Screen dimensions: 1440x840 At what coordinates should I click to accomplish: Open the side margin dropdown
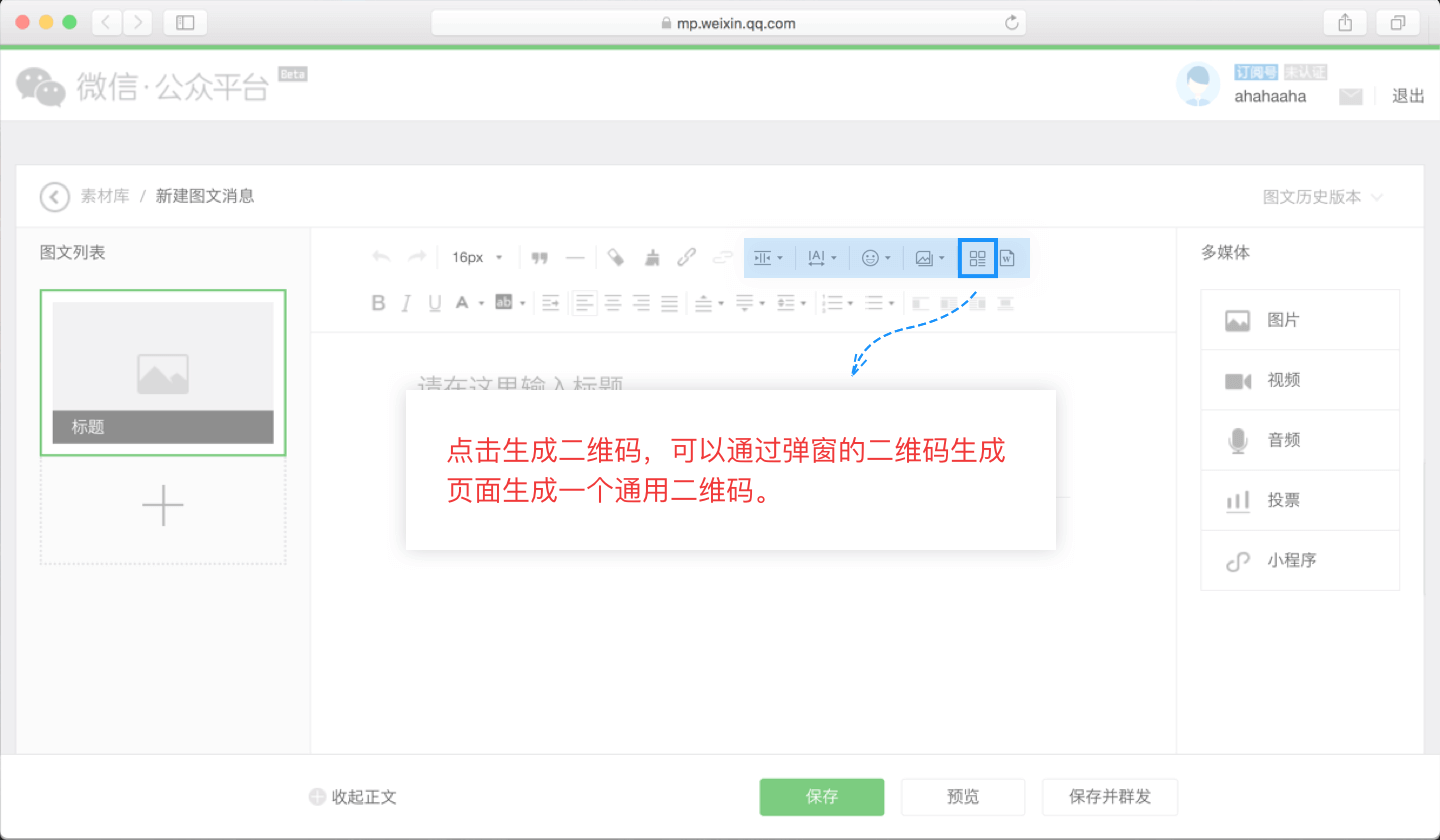[768, 258]
